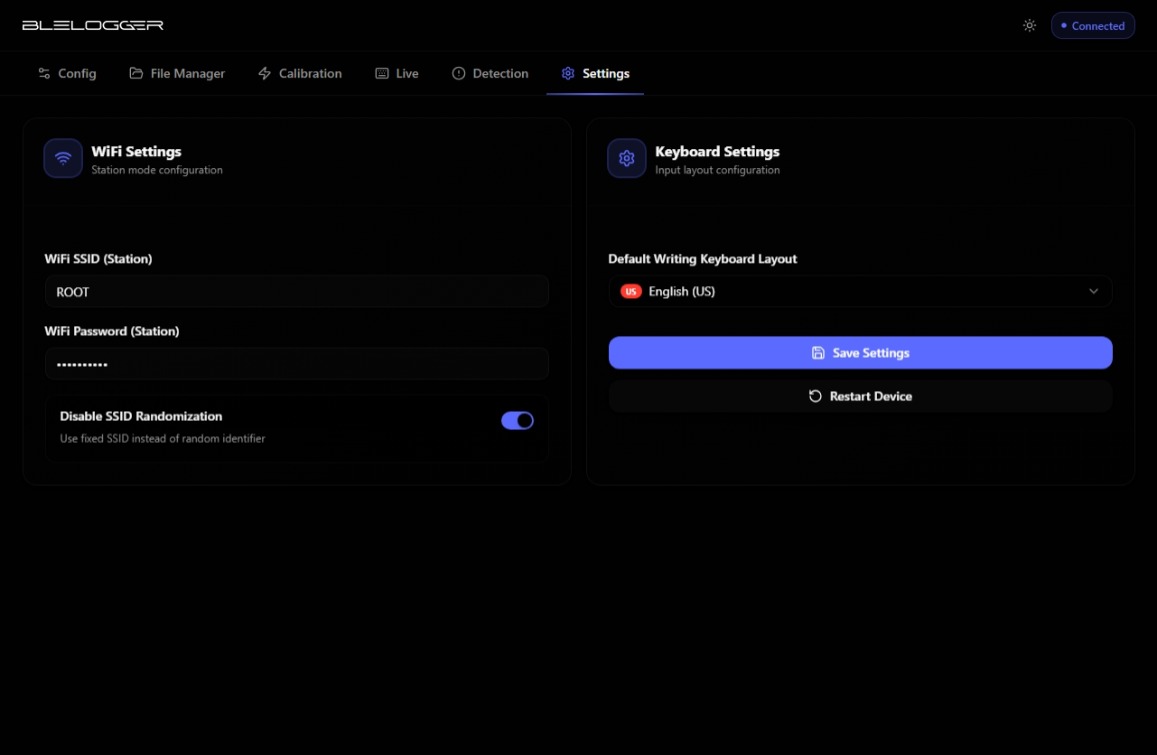1157x755 pixels.
Task: Click the WiFi SSID input field
Action: 296,292
